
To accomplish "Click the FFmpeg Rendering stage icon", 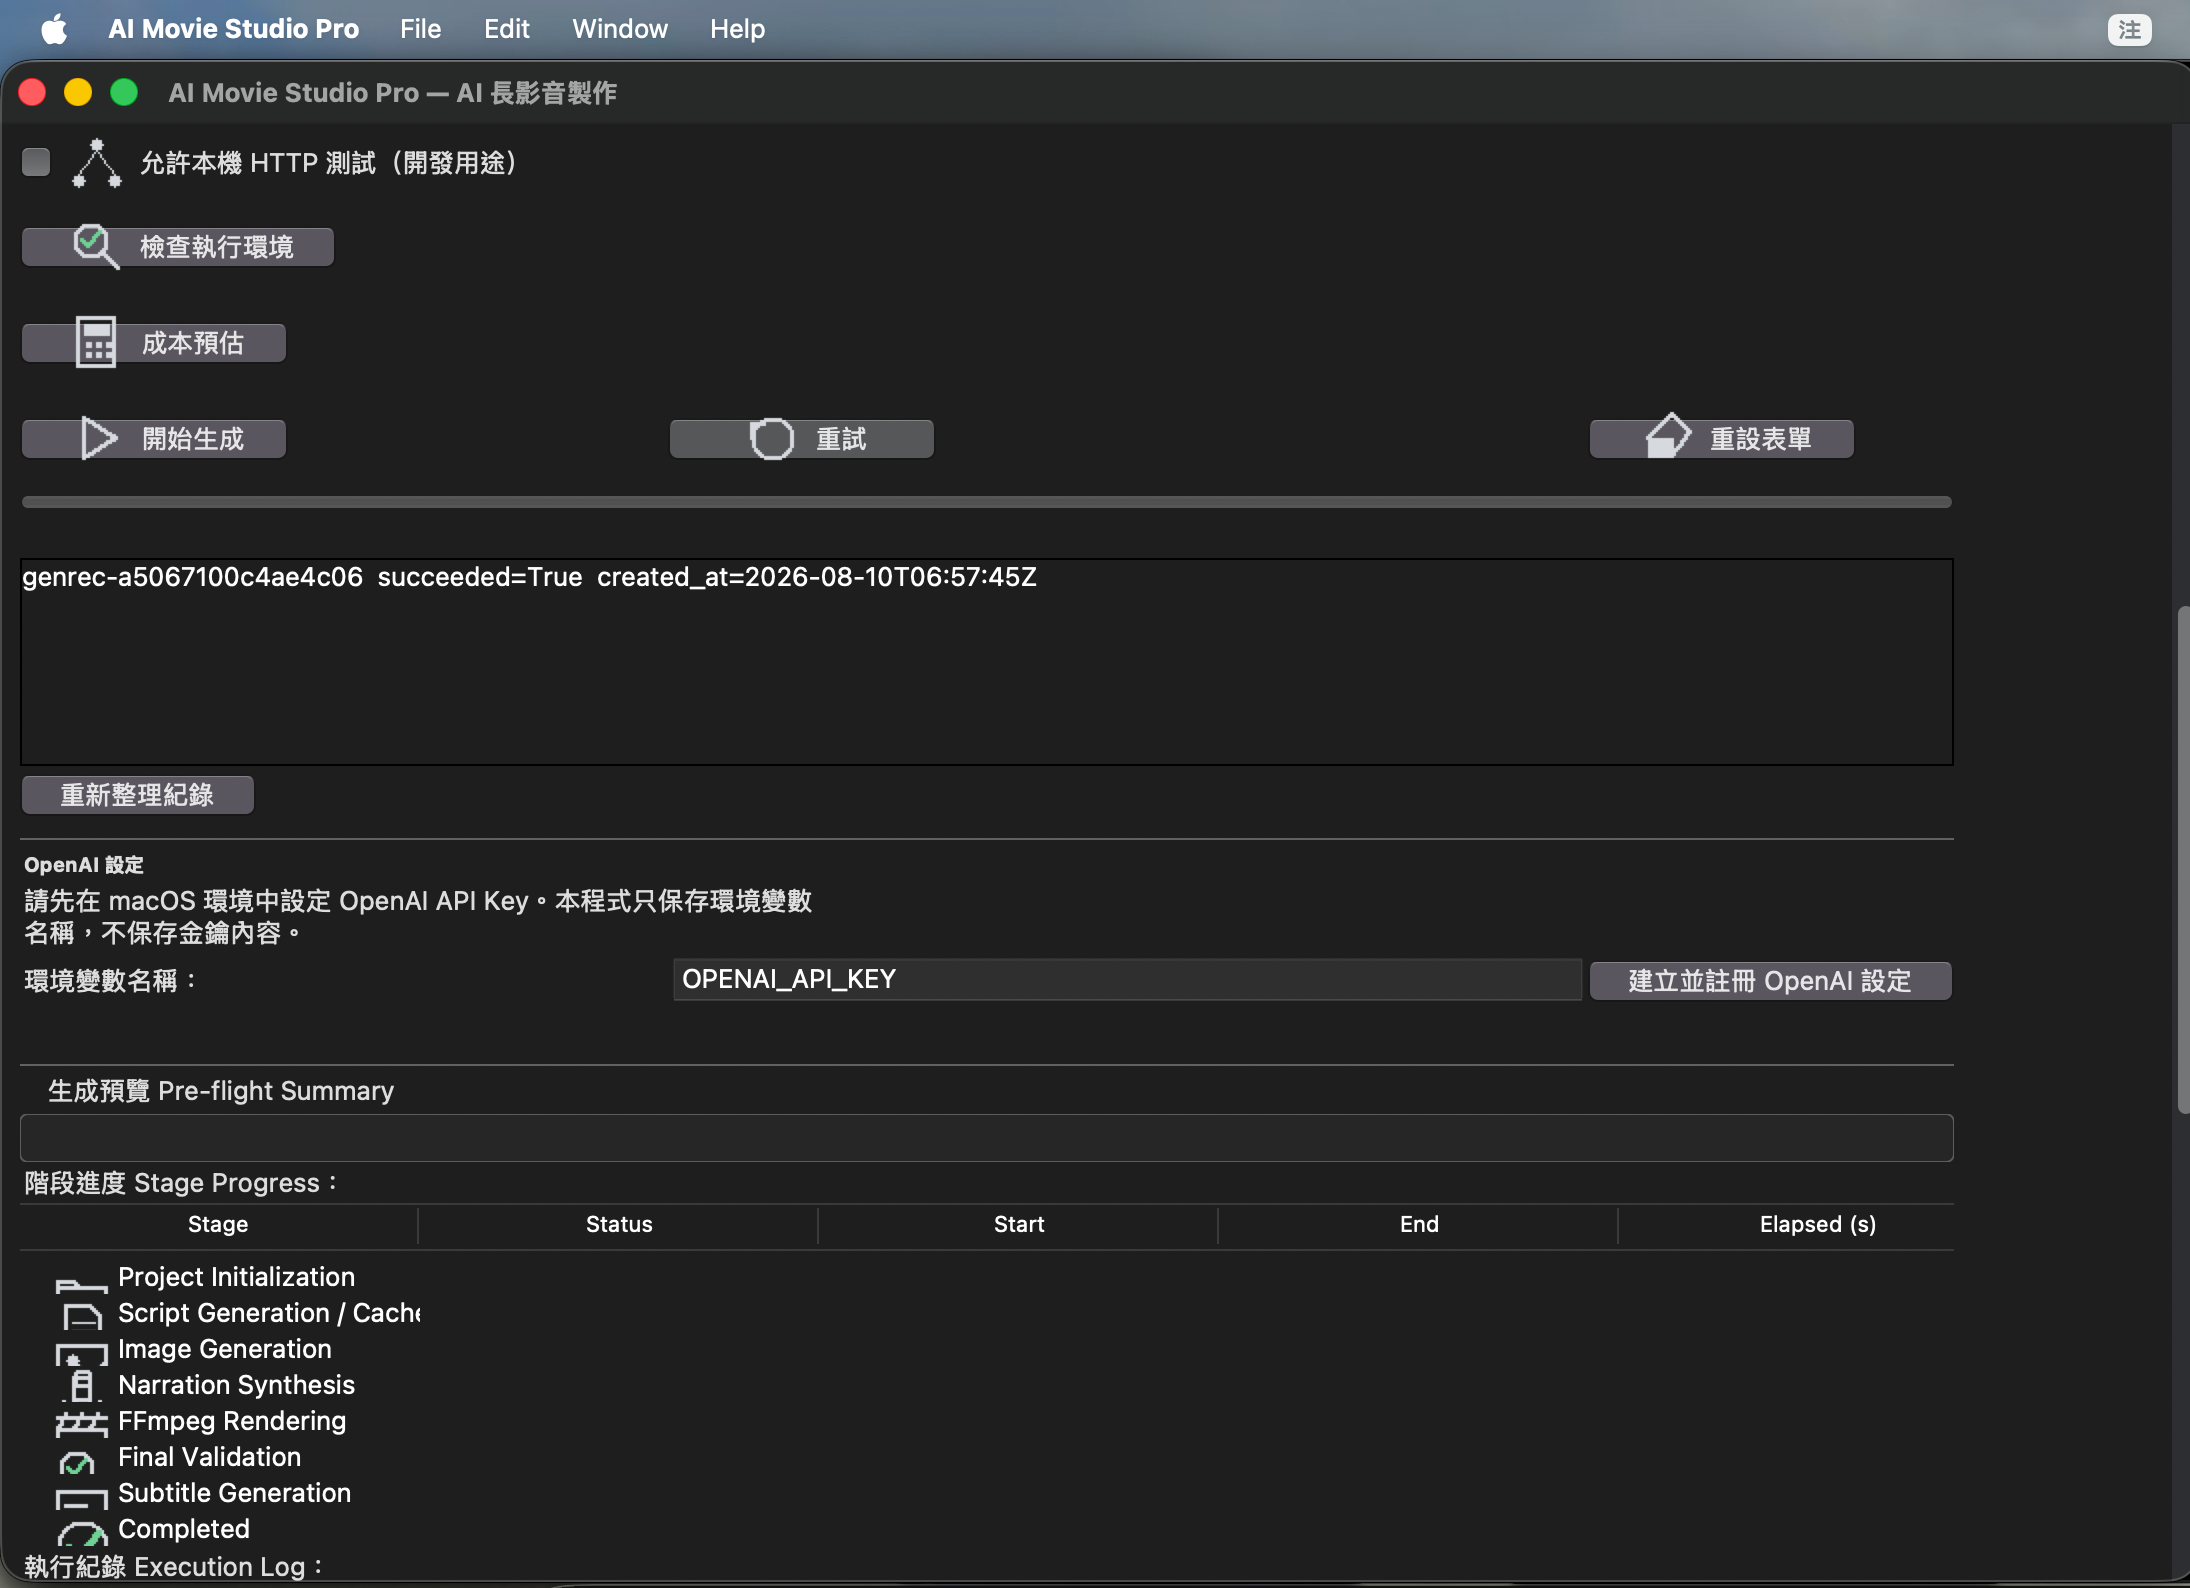I will (81, 1424).
